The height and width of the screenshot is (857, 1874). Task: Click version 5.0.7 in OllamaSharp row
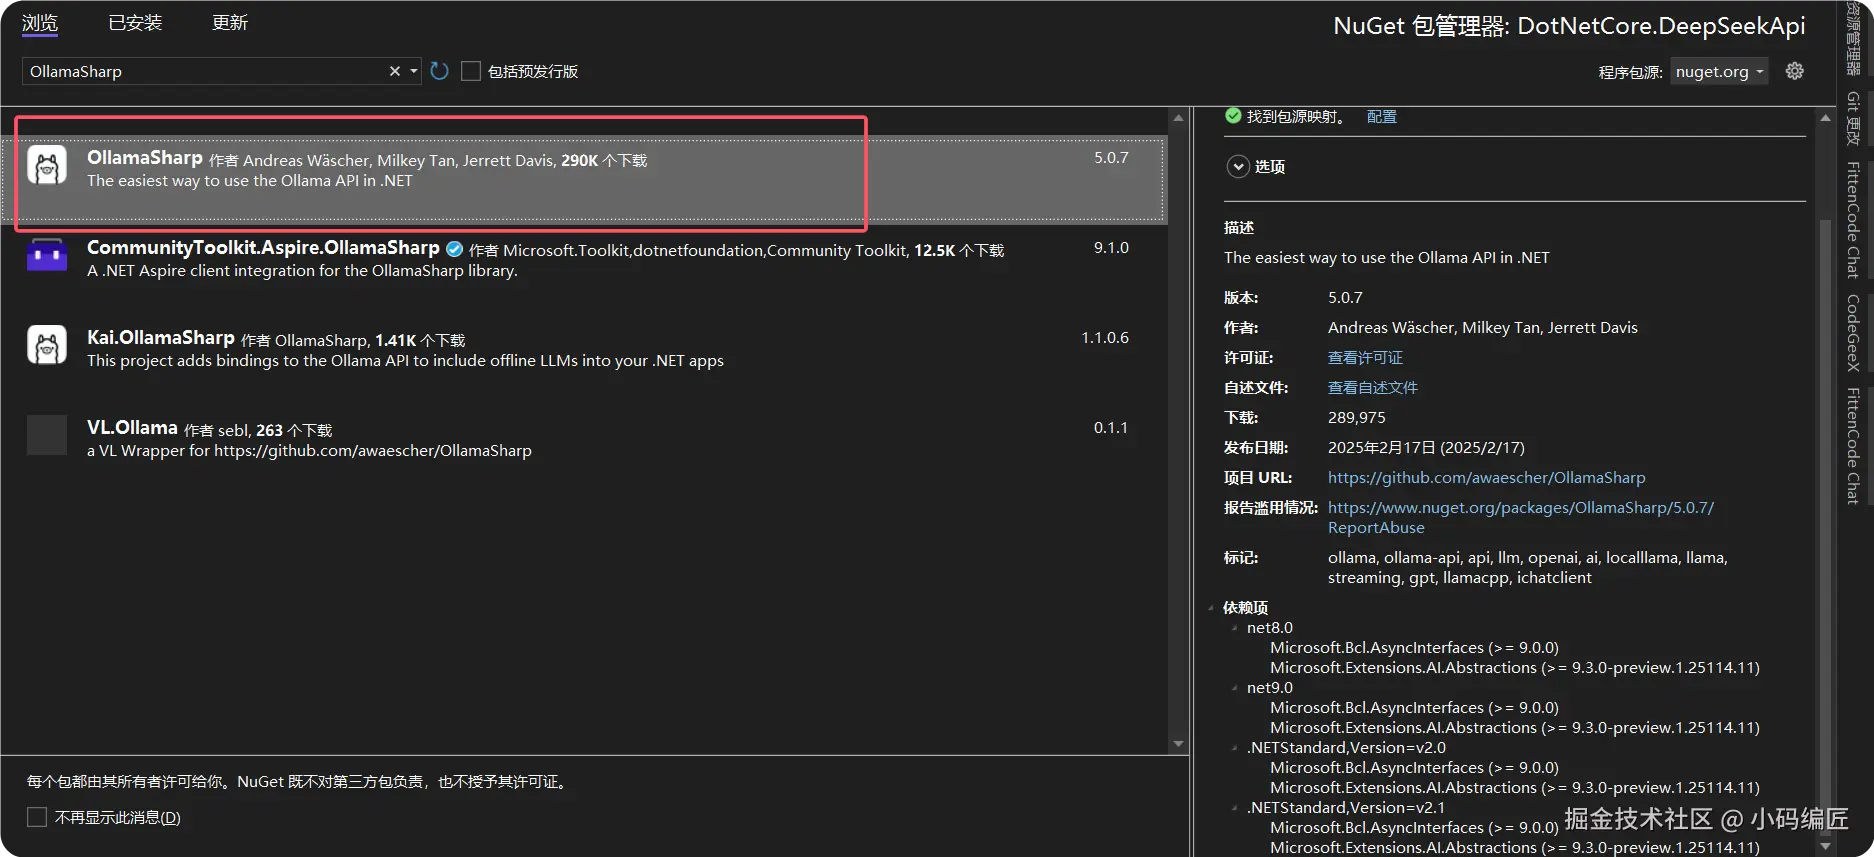click(1111, 158)
